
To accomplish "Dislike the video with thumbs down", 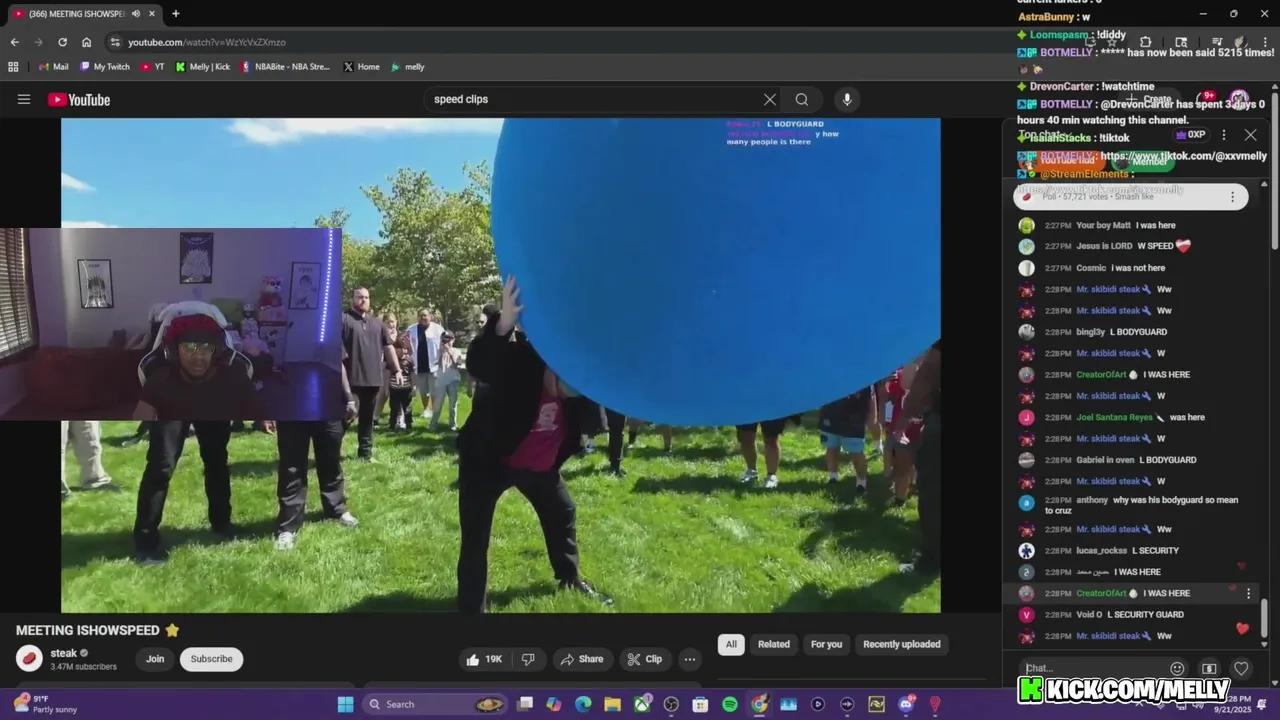I will [528, 659].
